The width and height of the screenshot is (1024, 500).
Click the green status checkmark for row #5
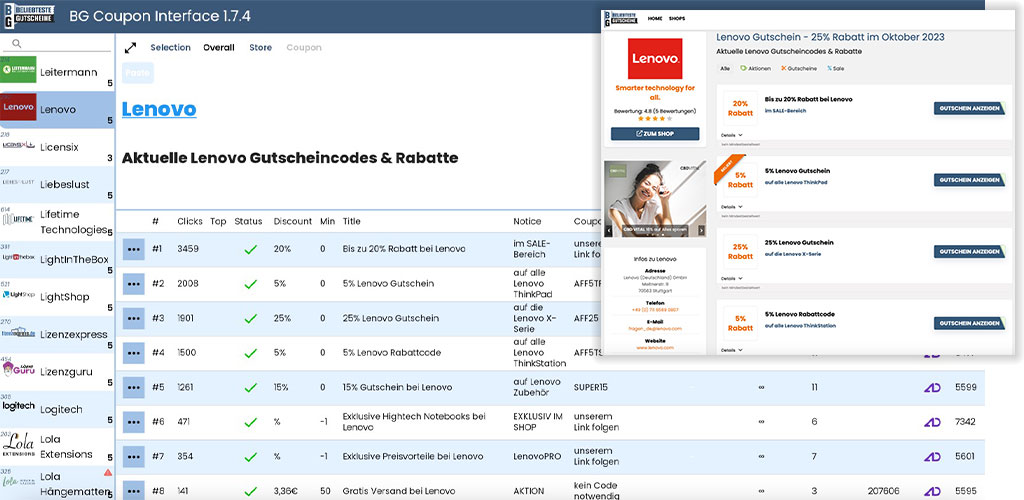[251, 388]
